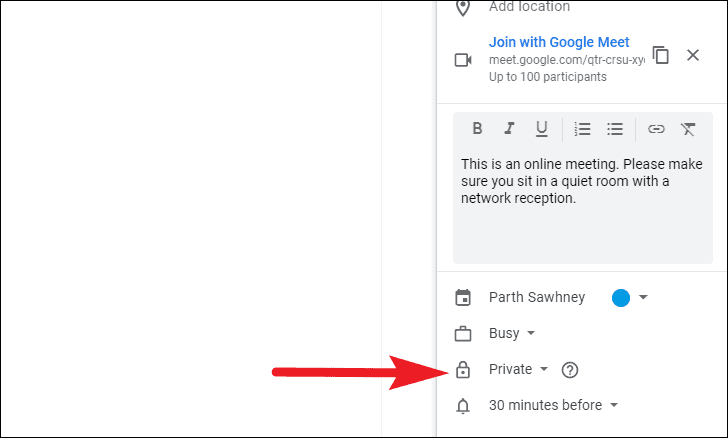Toggle underline formatting in description
This screenshot has height=438, width=728.
coord(541,129)
